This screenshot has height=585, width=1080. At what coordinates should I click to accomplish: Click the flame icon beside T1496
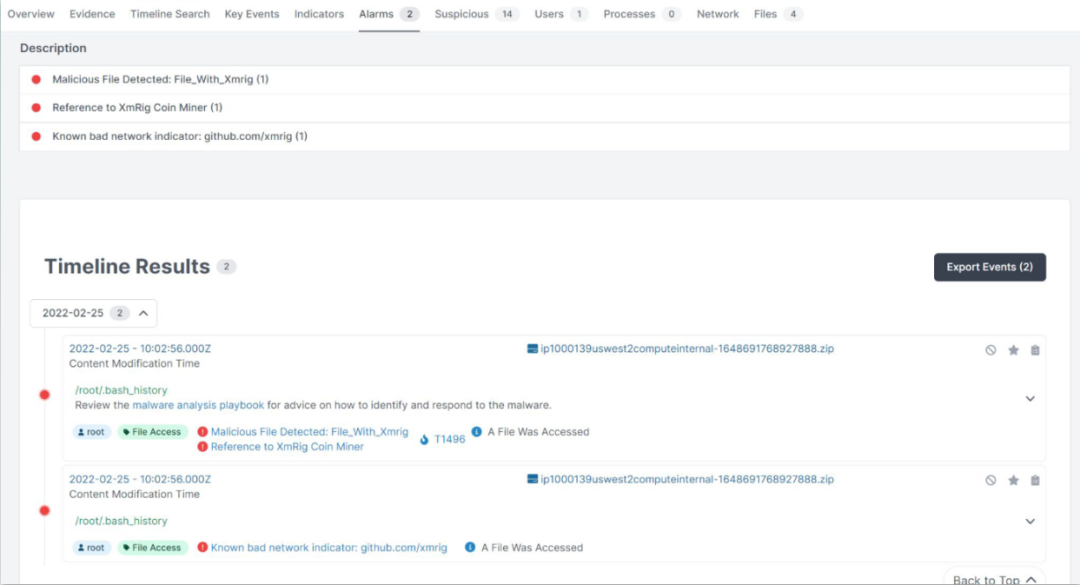[x=424, y=439]
